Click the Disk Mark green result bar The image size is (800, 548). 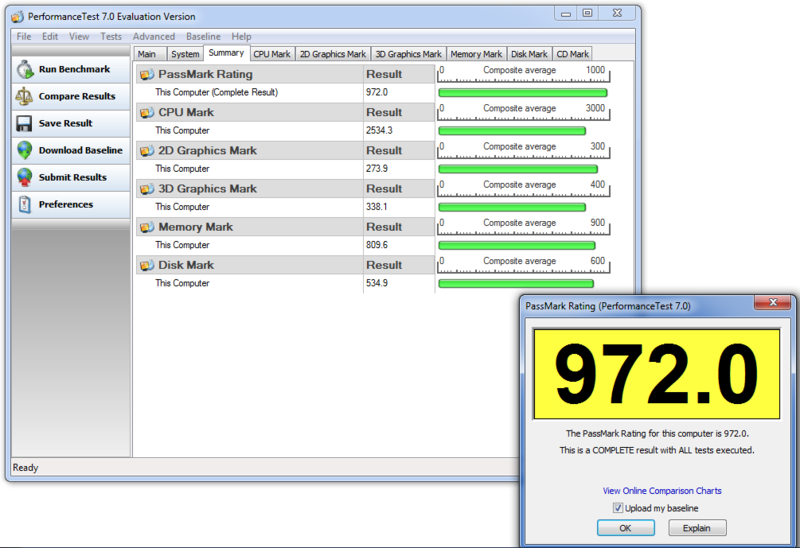click(516, 284)
